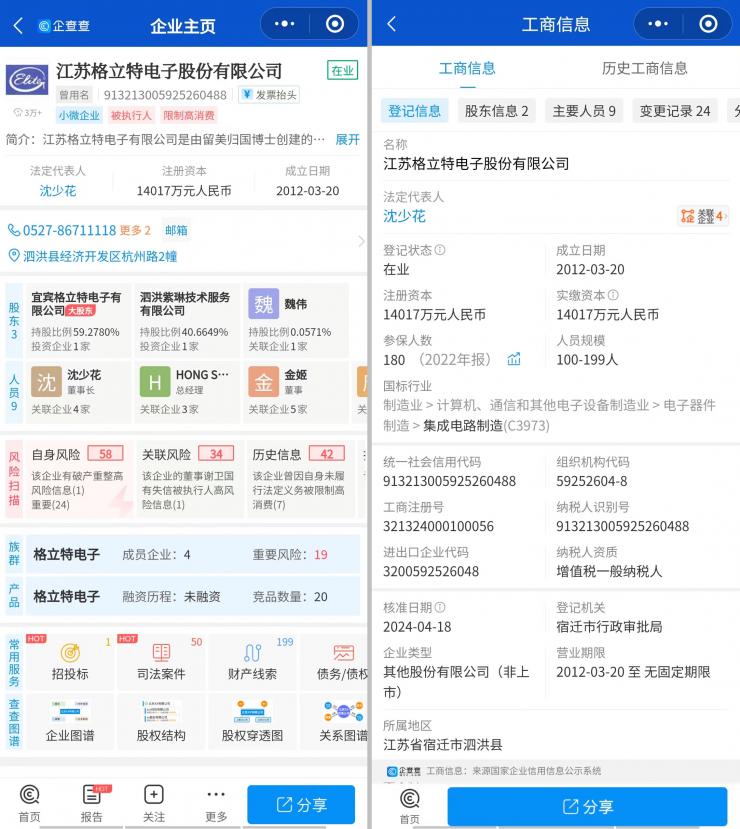
Task: Open the 股权穿透图 diagram
Action: [252, 722]
